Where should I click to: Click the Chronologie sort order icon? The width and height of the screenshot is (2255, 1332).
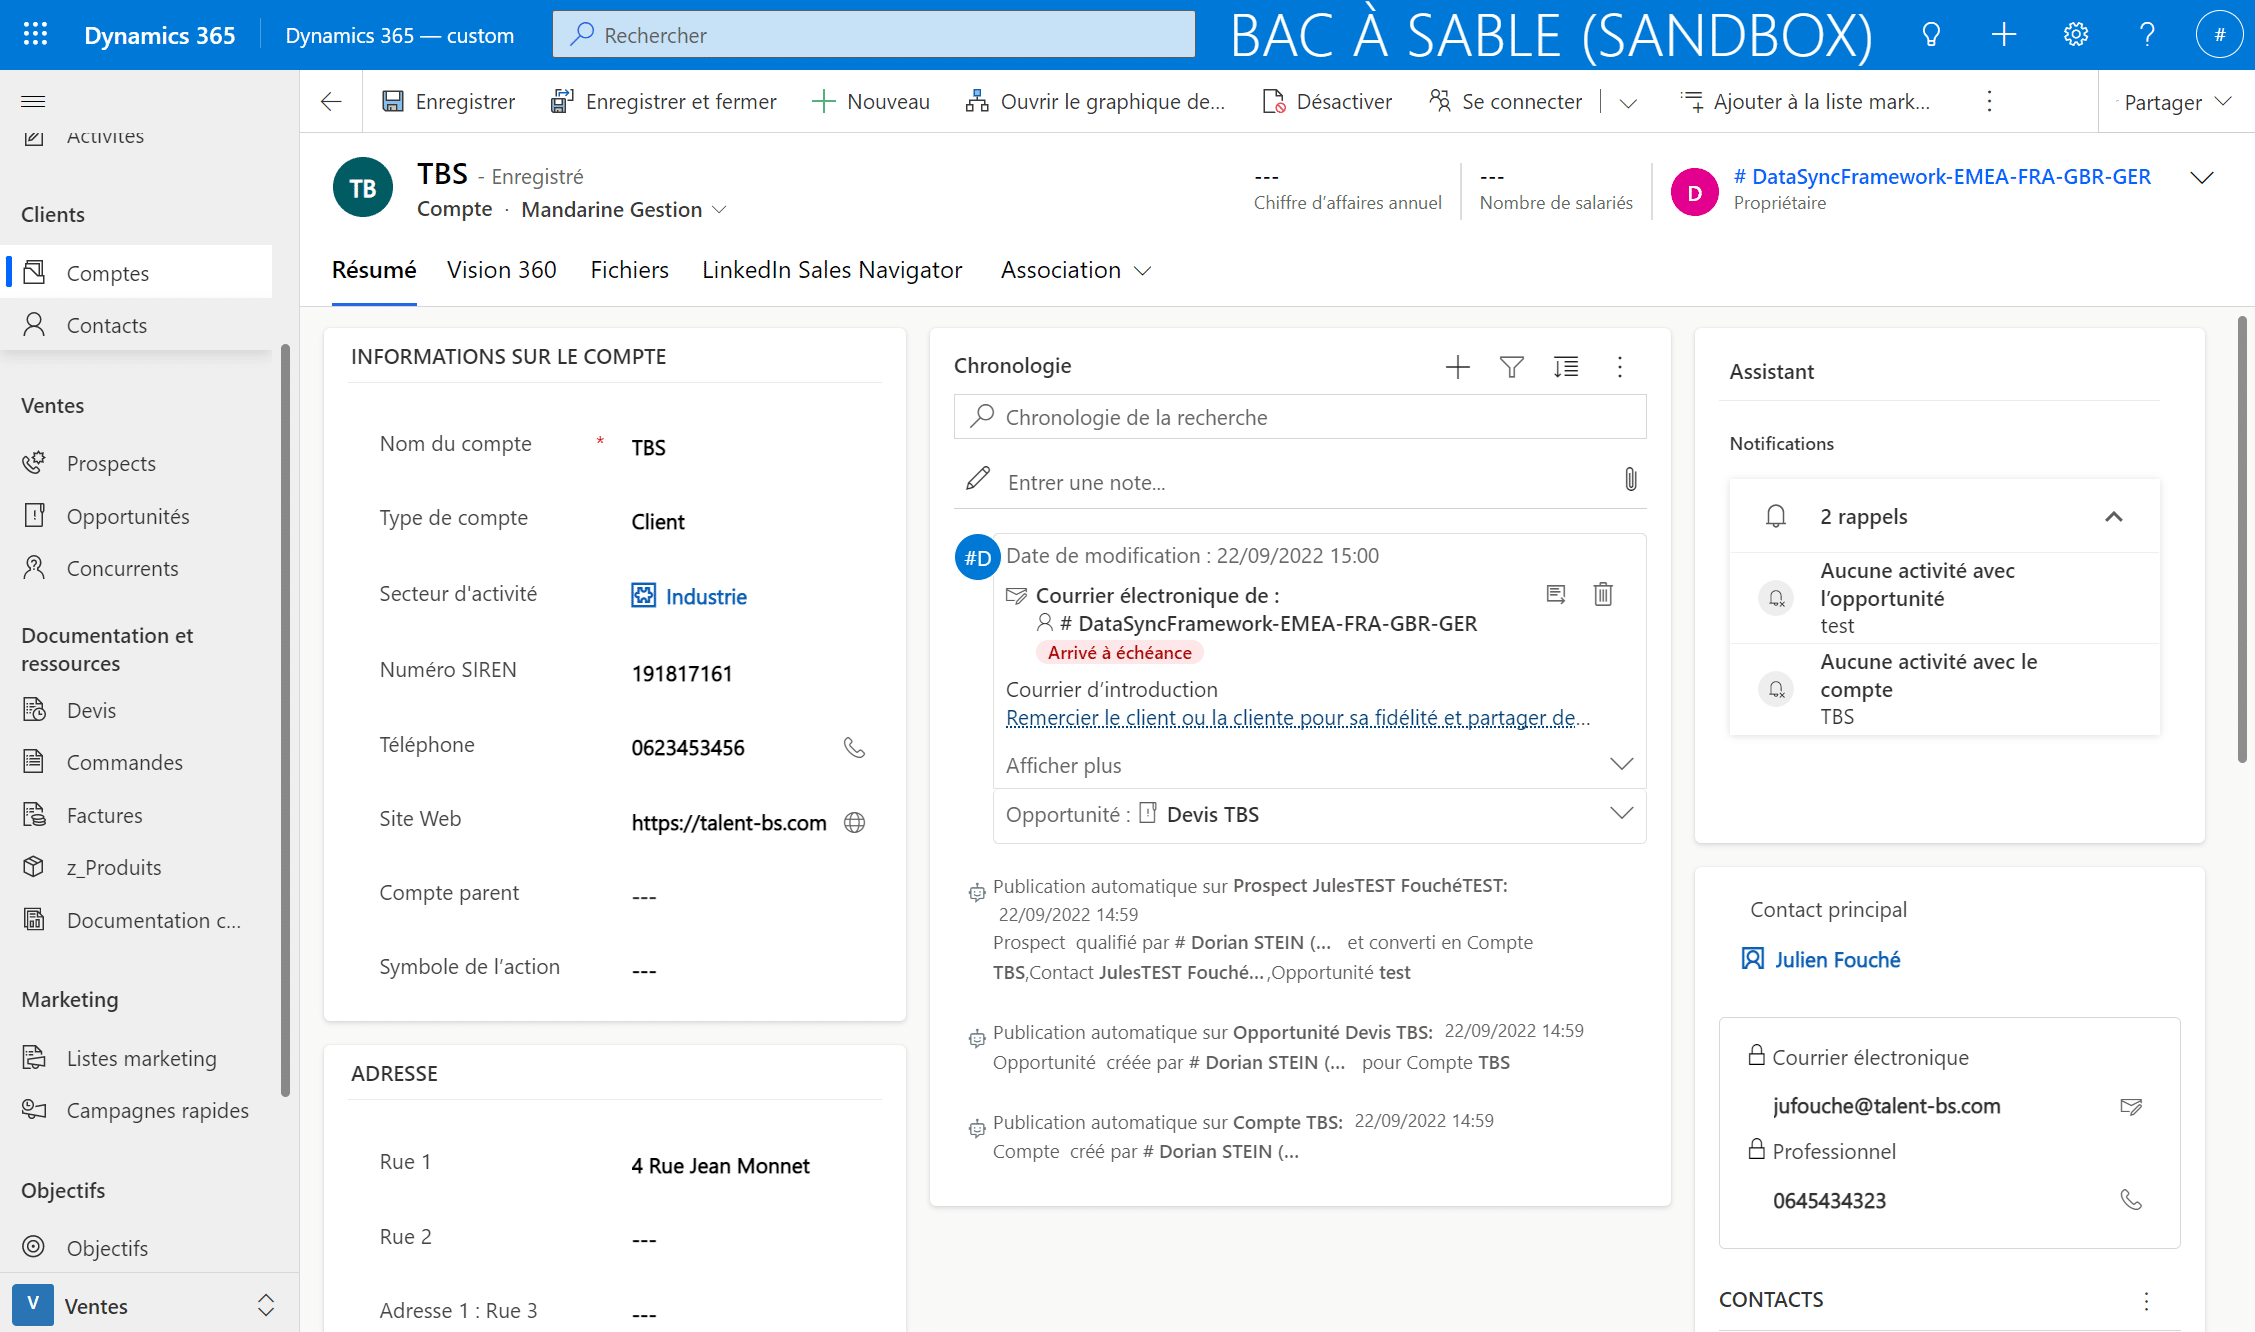tap(1566, 367)
